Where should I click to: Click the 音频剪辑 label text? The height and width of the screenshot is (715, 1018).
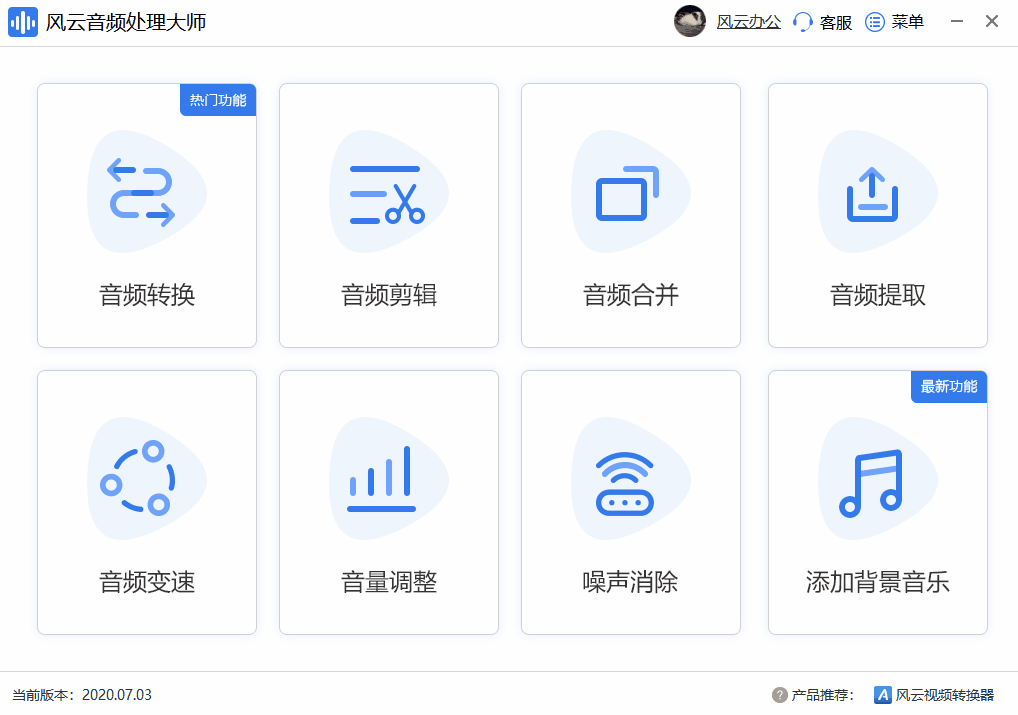click(x=389, y=295)
